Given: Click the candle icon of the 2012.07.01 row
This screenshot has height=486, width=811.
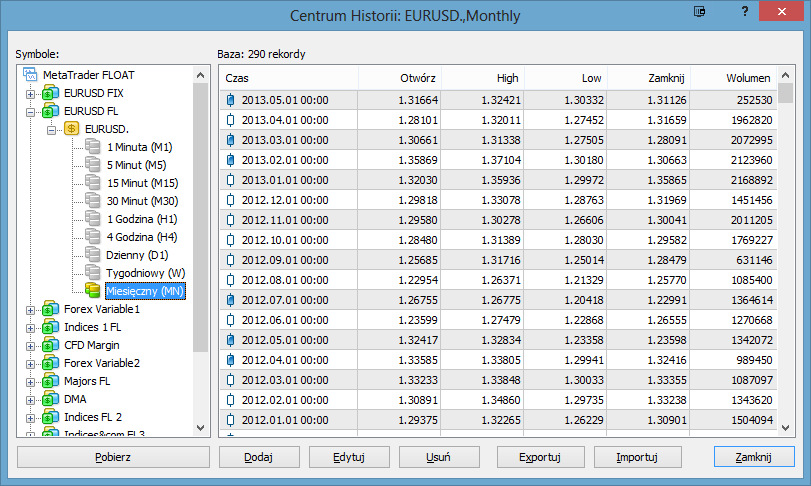Looking at the screenshot, I should tap(231, 300).
